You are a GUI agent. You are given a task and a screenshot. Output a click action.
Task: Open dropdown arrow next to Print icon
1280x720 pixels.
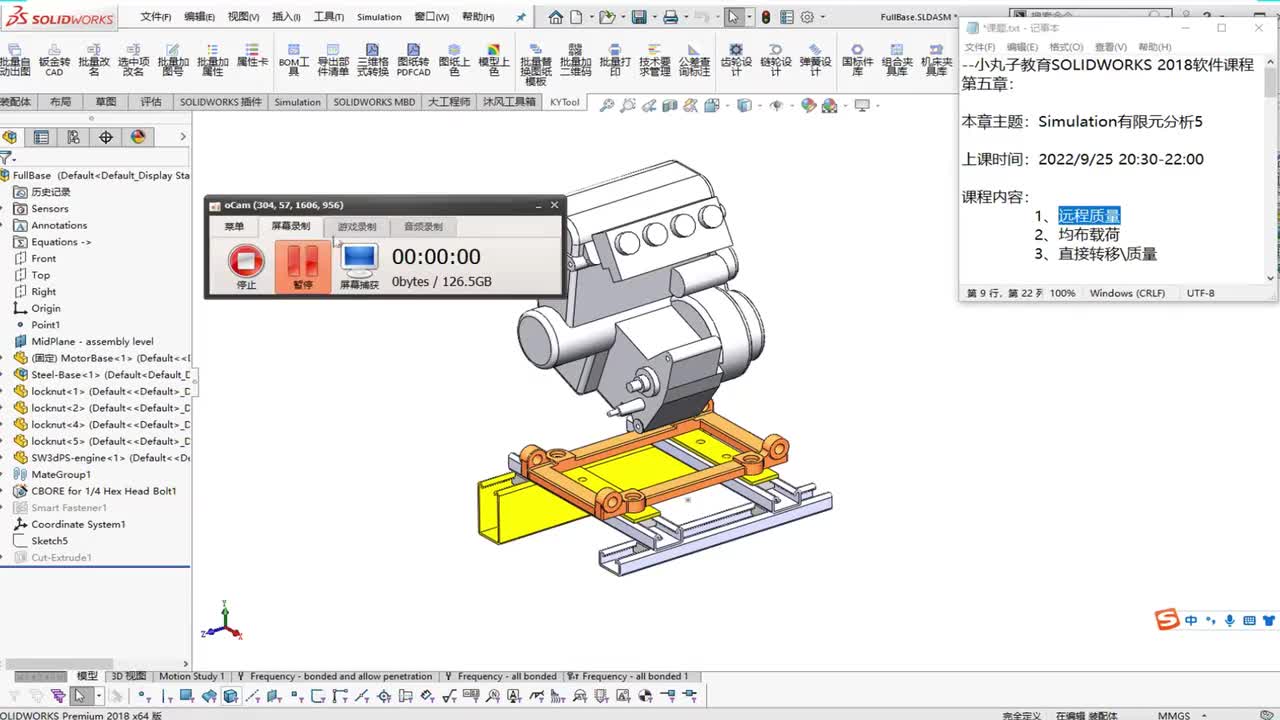(687, 17)
